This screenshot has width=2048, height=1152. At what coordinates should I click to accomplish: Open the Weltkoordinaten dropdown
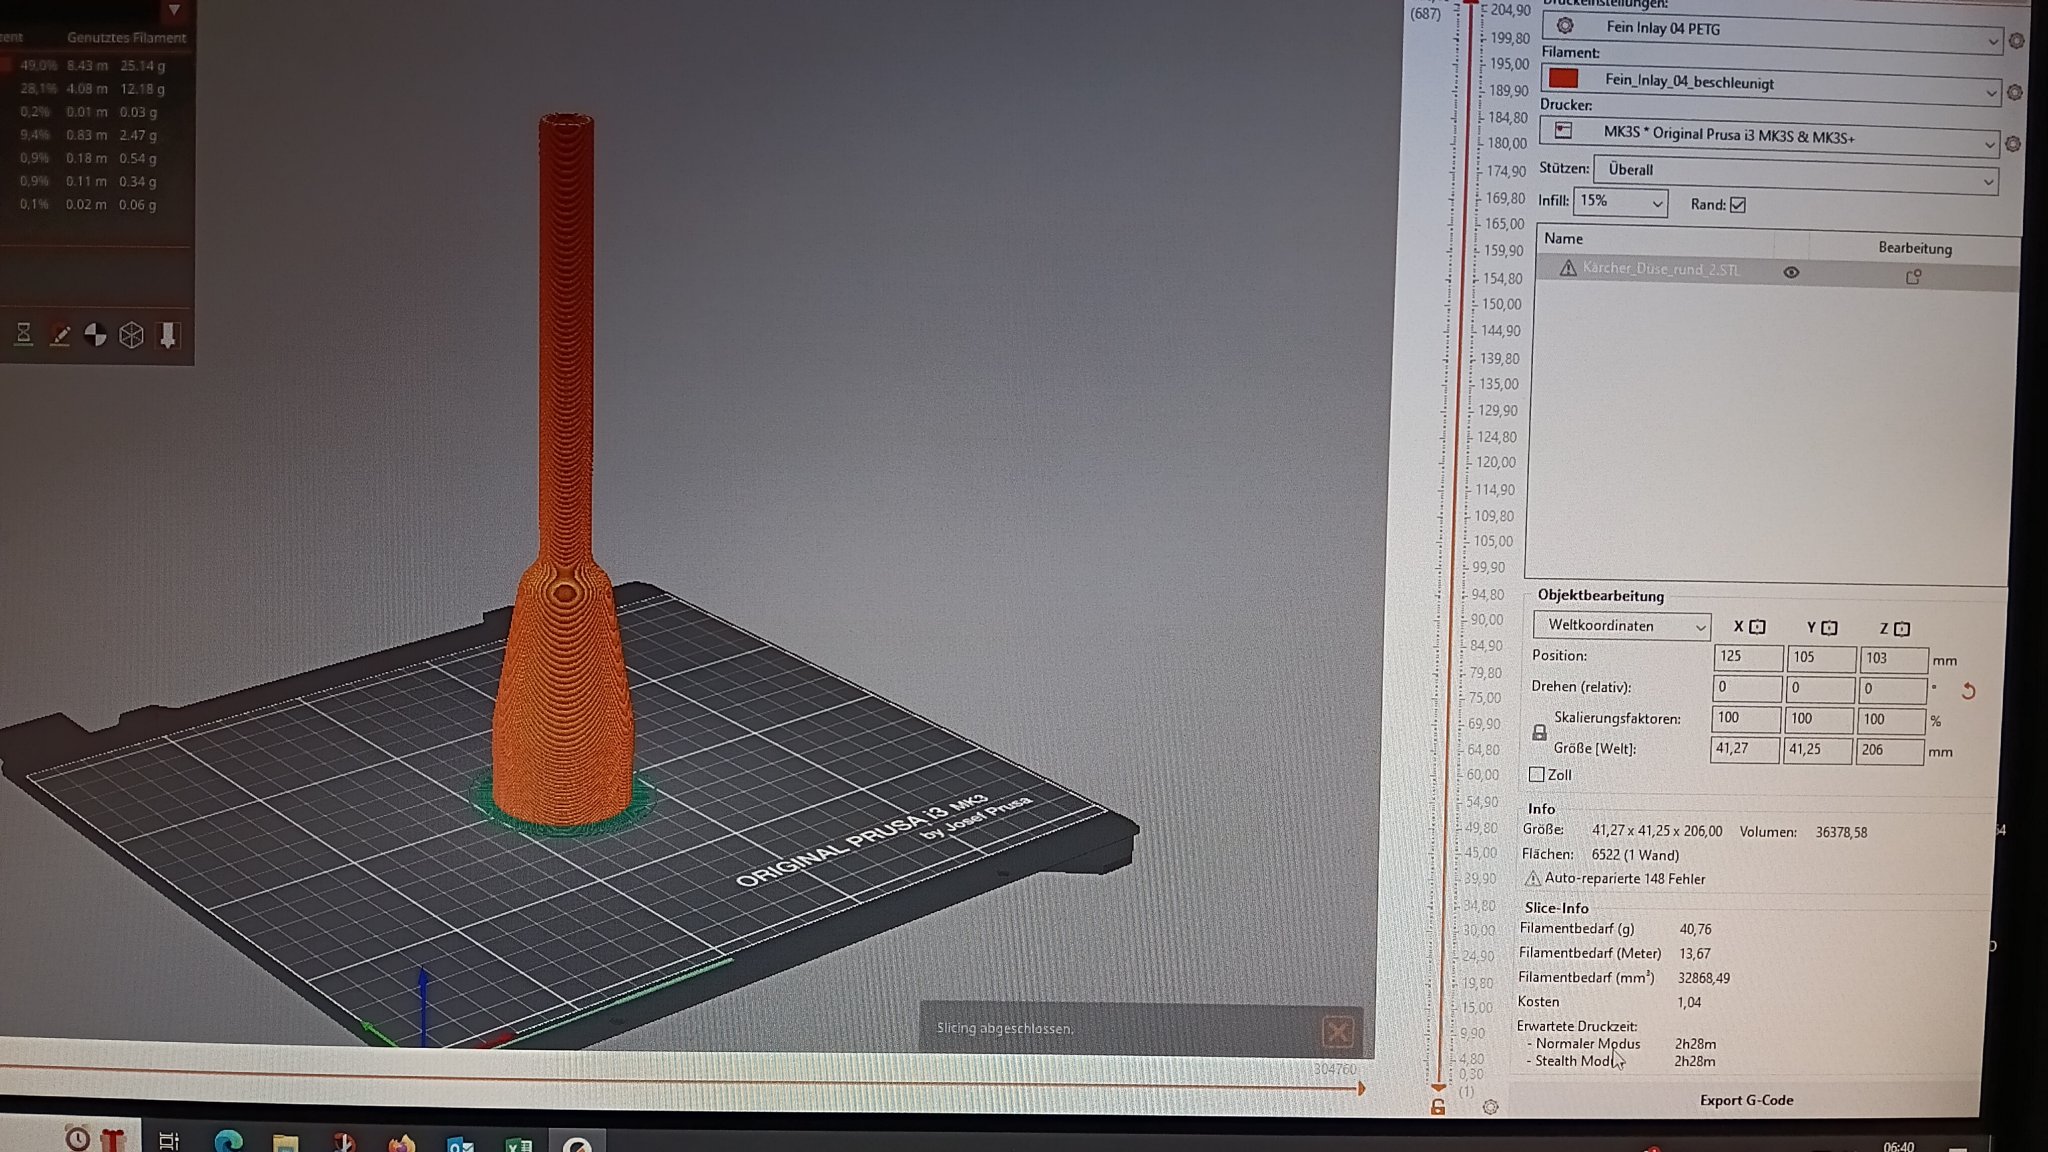[x=1621, y=626]
